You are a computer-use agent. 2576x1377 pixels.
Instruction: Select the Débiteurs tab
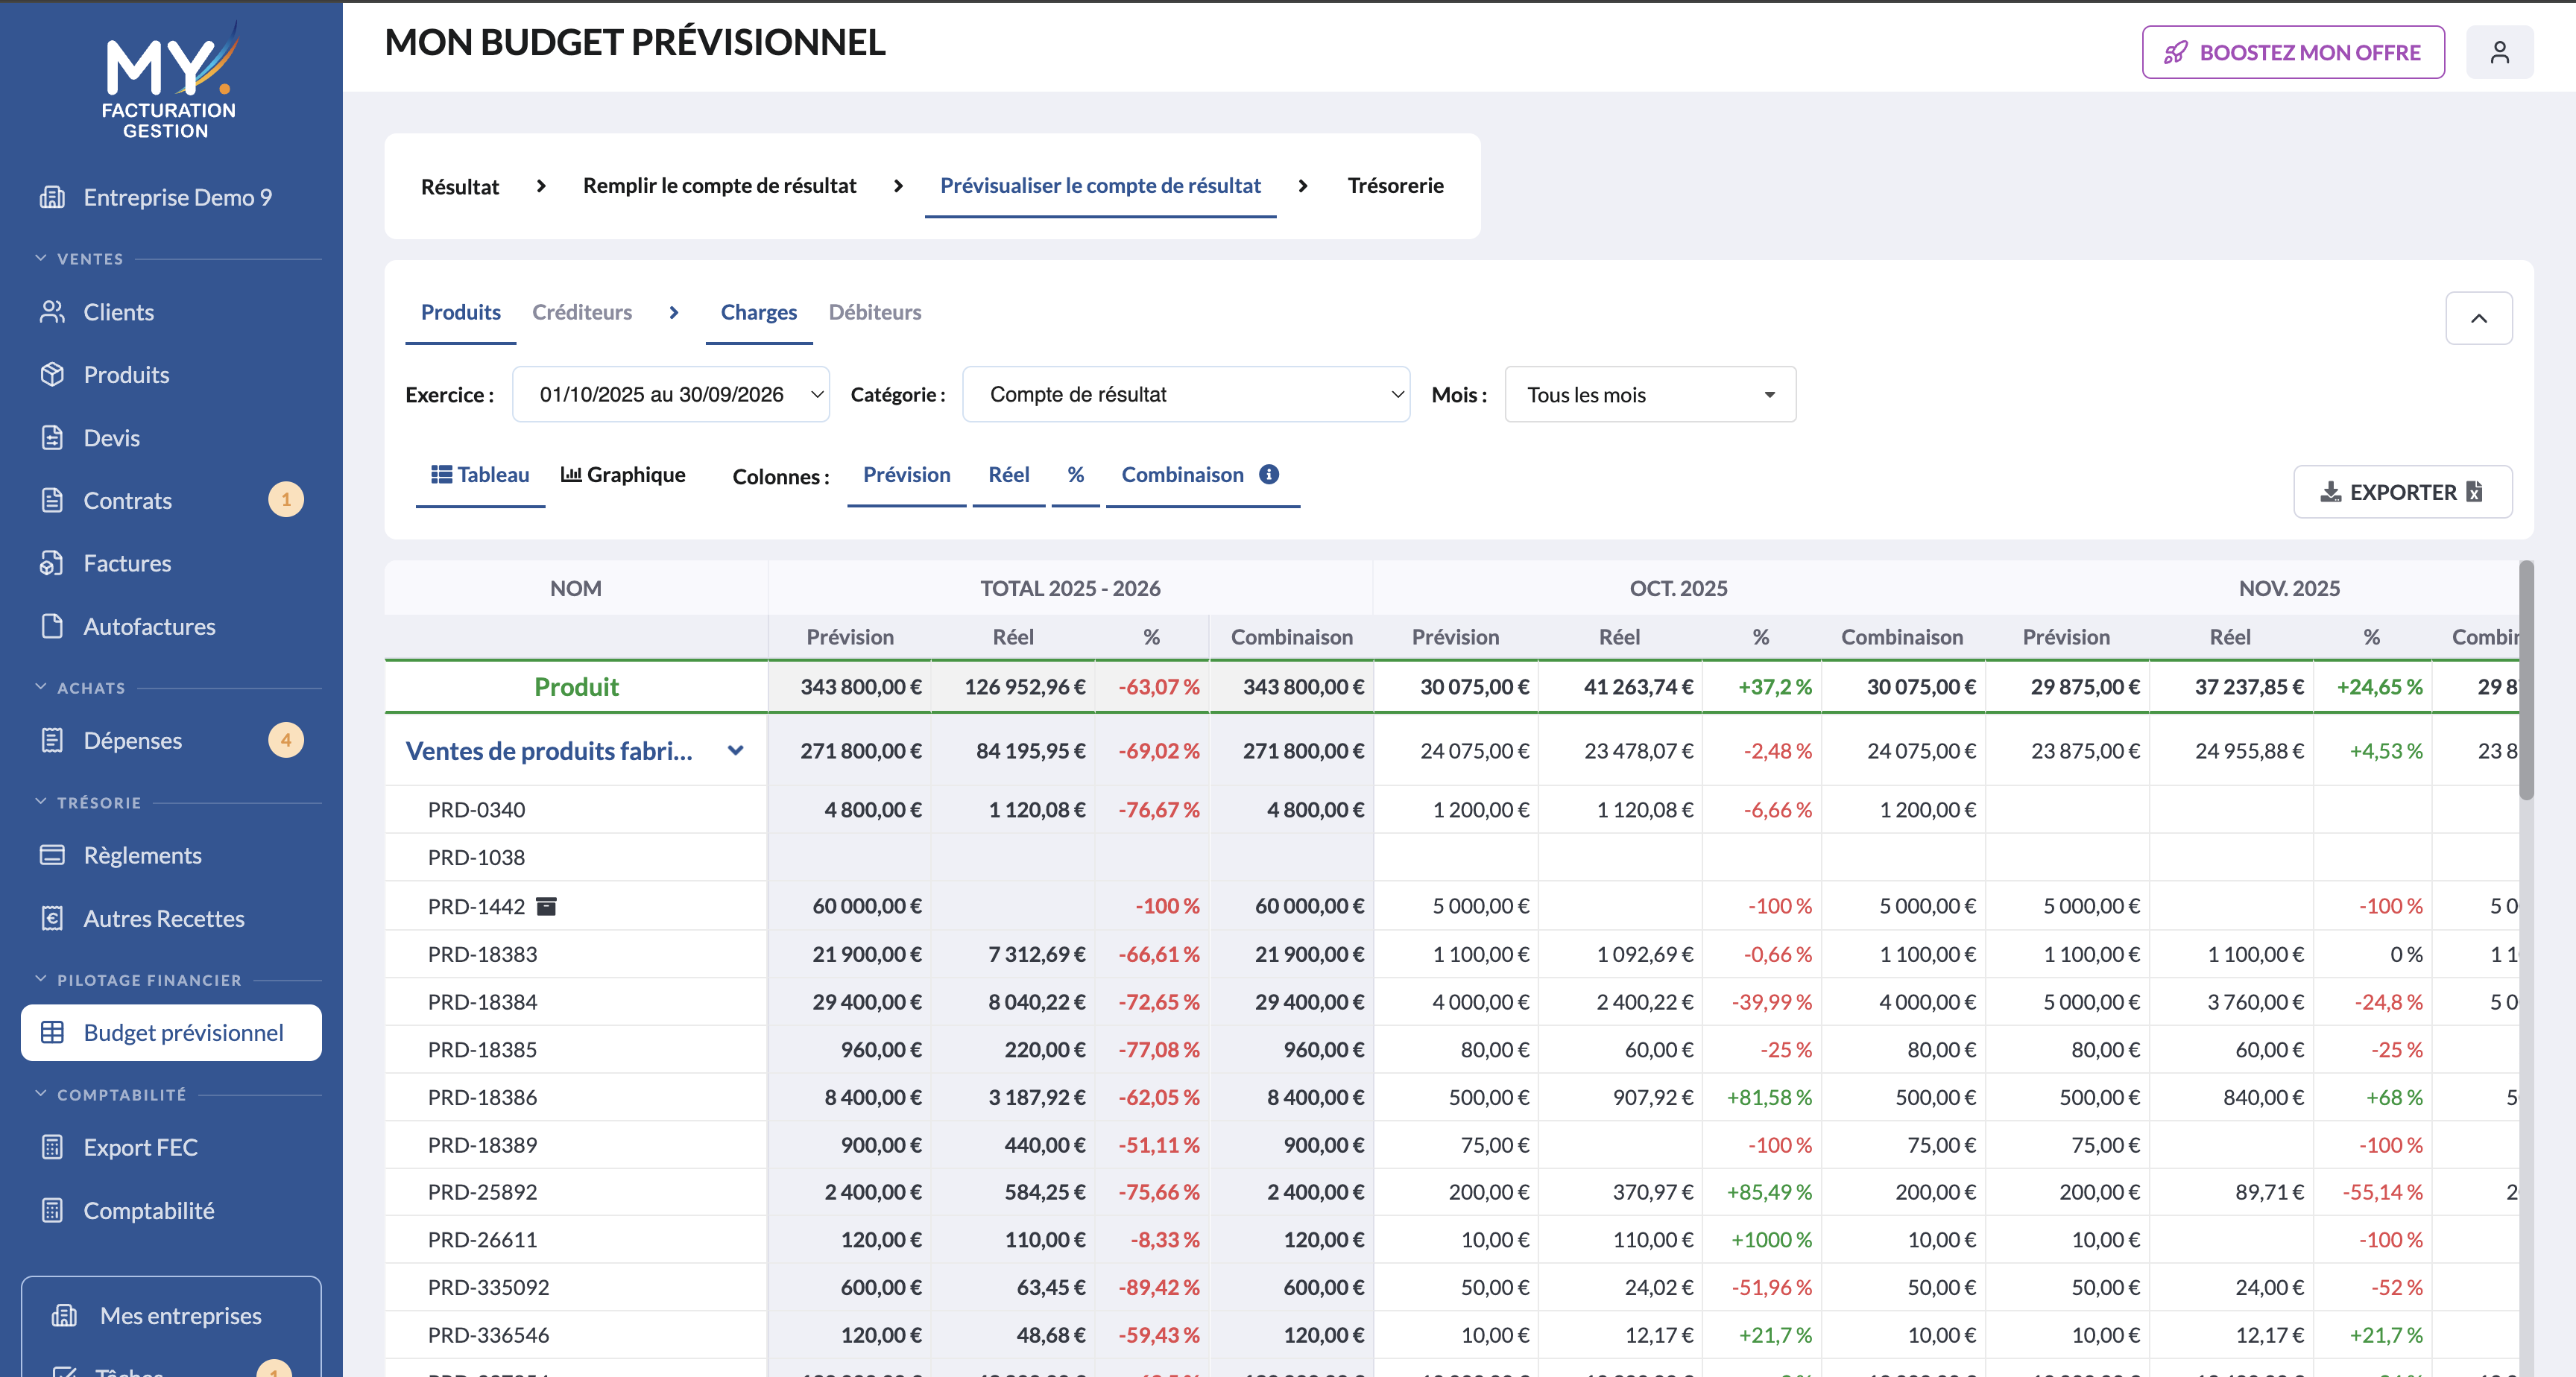click(x=874, y=312)
